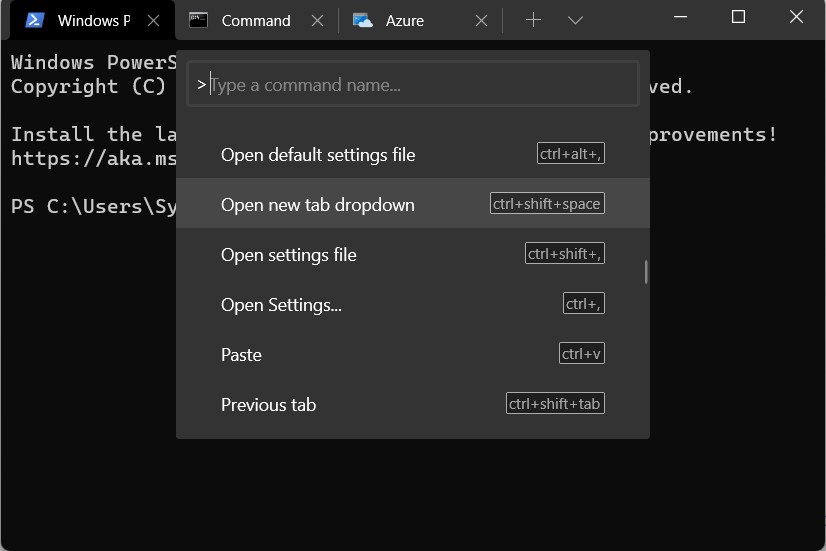Switch to the Command Prompt tab

pyautogui.click(x=257, y=21)
